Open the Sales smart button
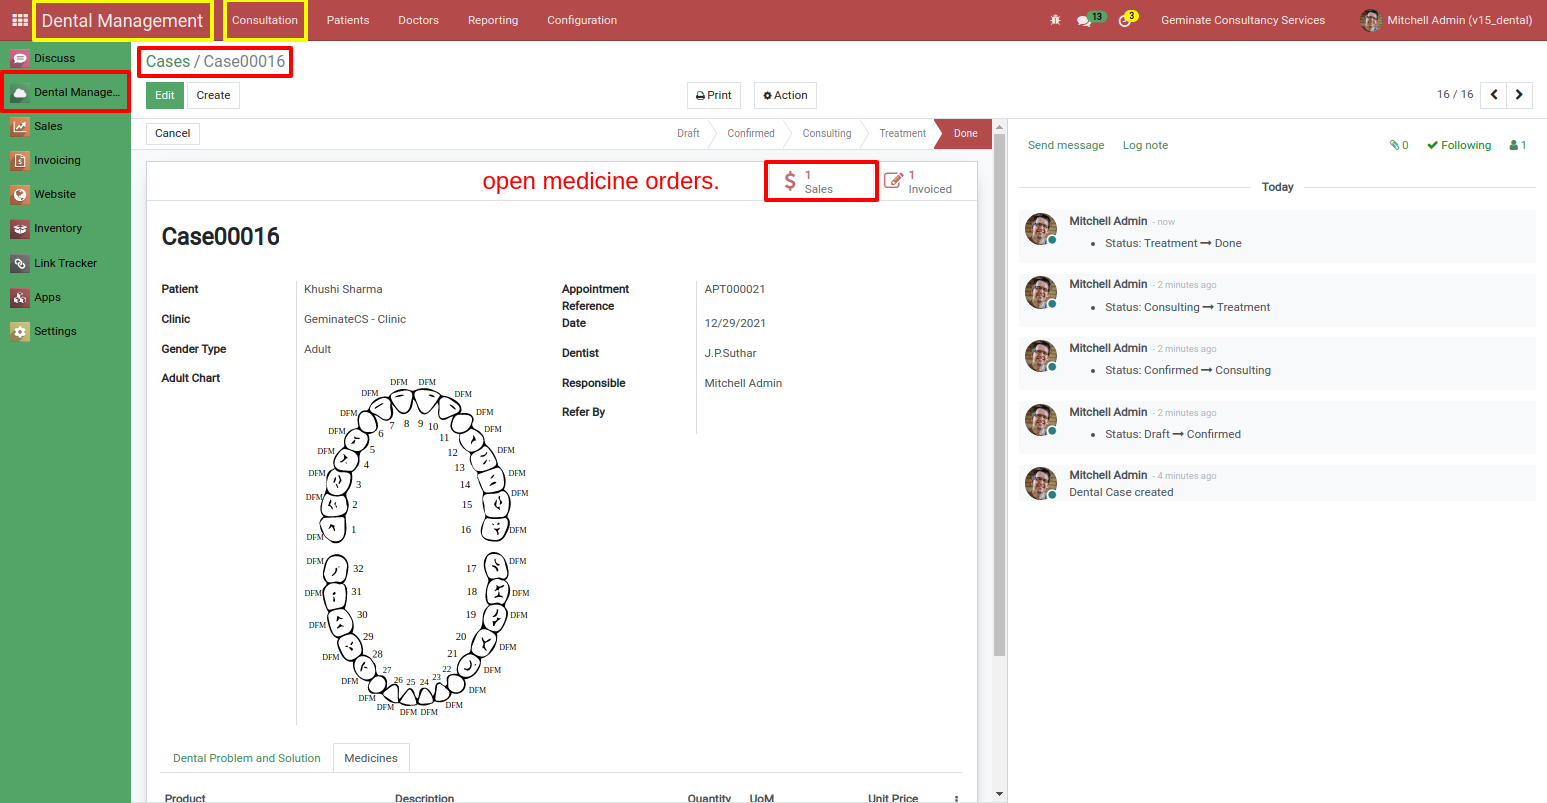The width and height of the screenshot is (1547, 803). [x=820, y=181]
